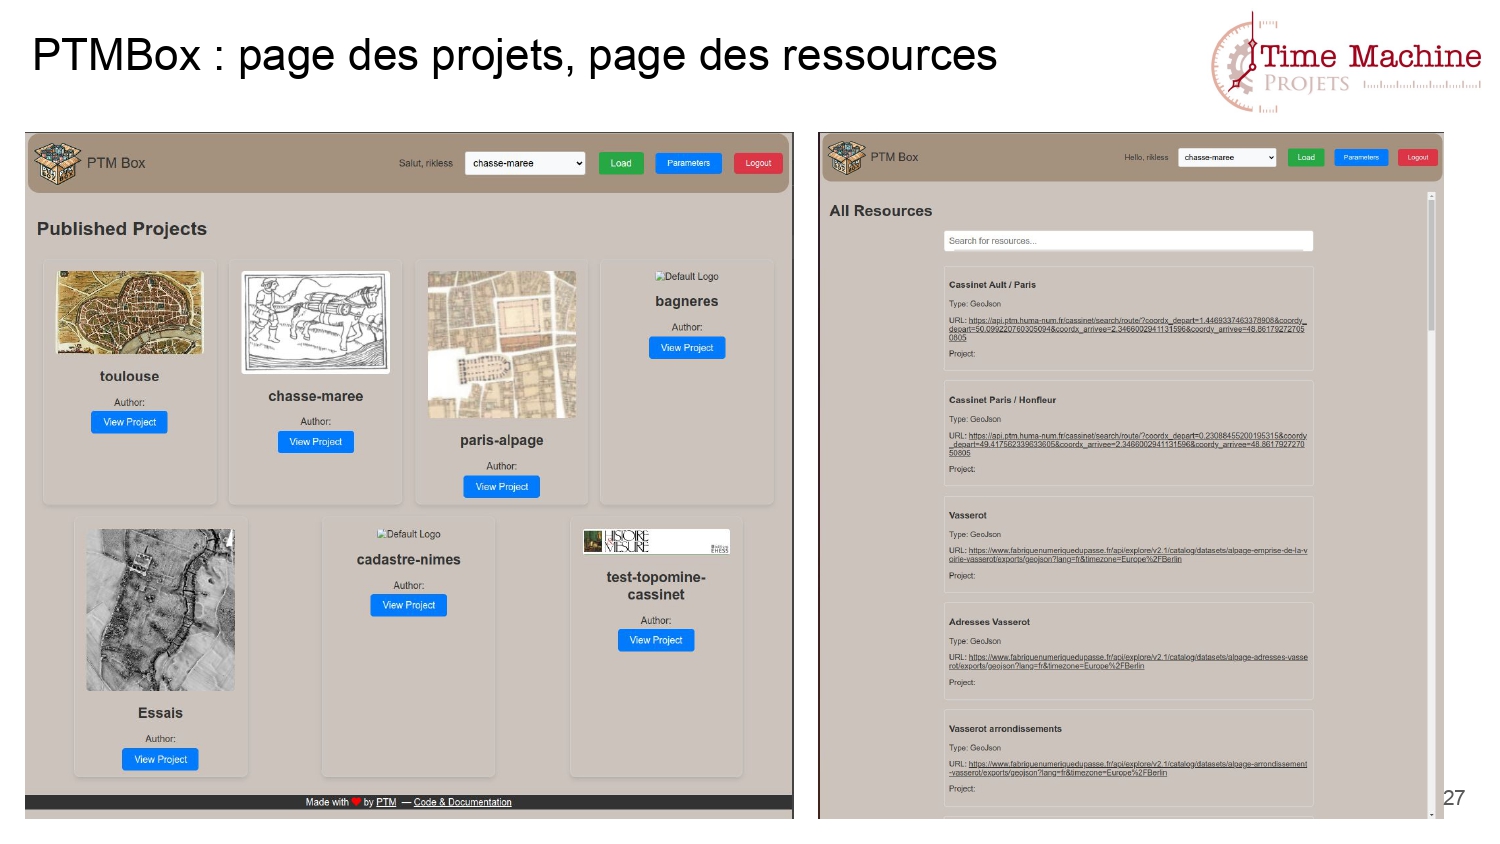View Project for bagneres
Image resolution: width=1500 pixels, height=844 pixels.
[x=687, y=348]
